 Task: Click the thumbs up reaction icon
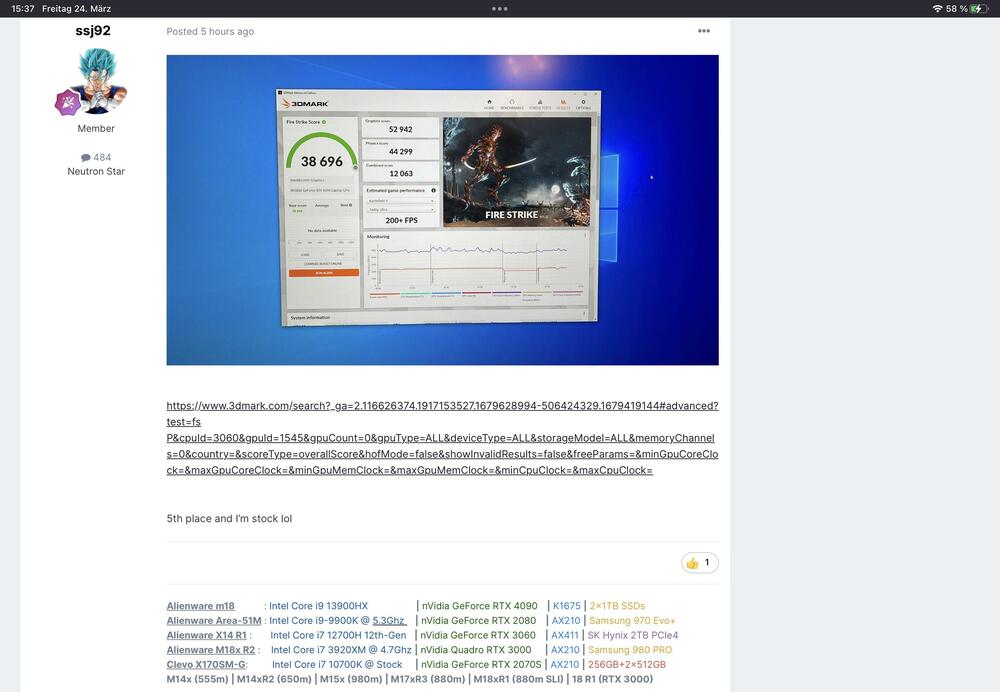[x=692, y=563]
